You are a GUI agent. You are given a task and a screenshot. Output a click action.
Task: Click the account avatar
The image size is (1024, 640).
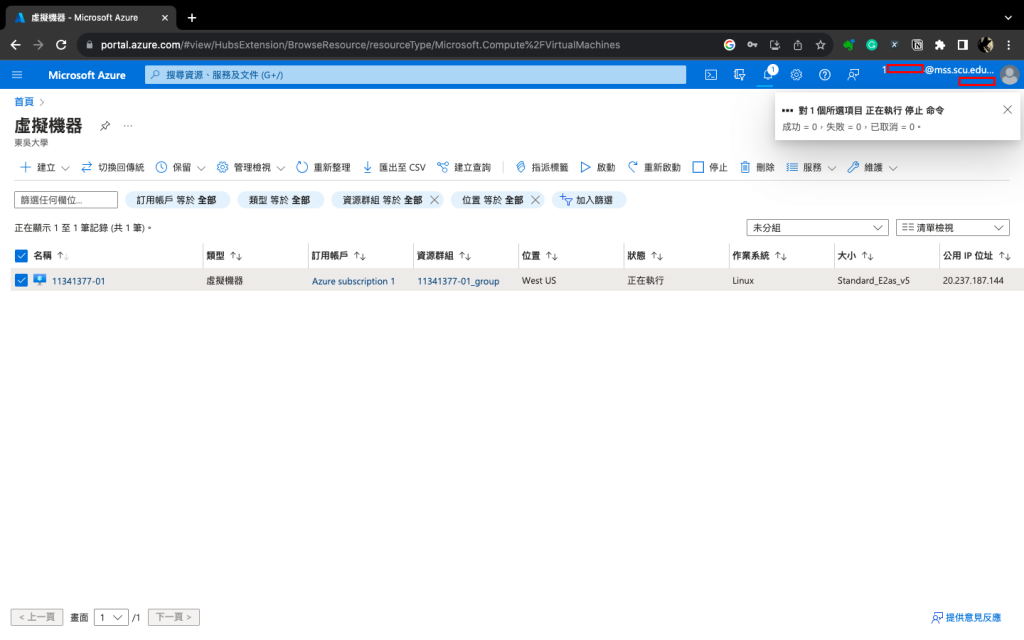[1009, 74]
